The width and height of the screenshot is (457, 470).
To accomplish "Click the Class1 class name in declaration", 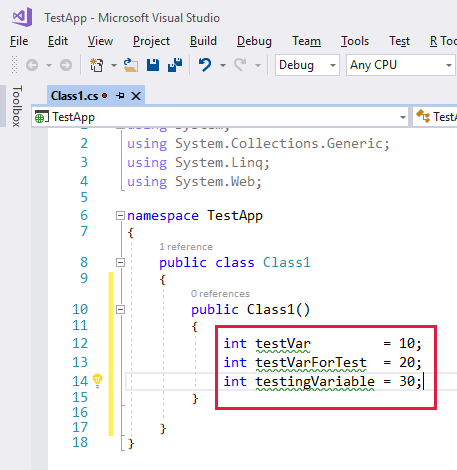I will tap(287, 262).
